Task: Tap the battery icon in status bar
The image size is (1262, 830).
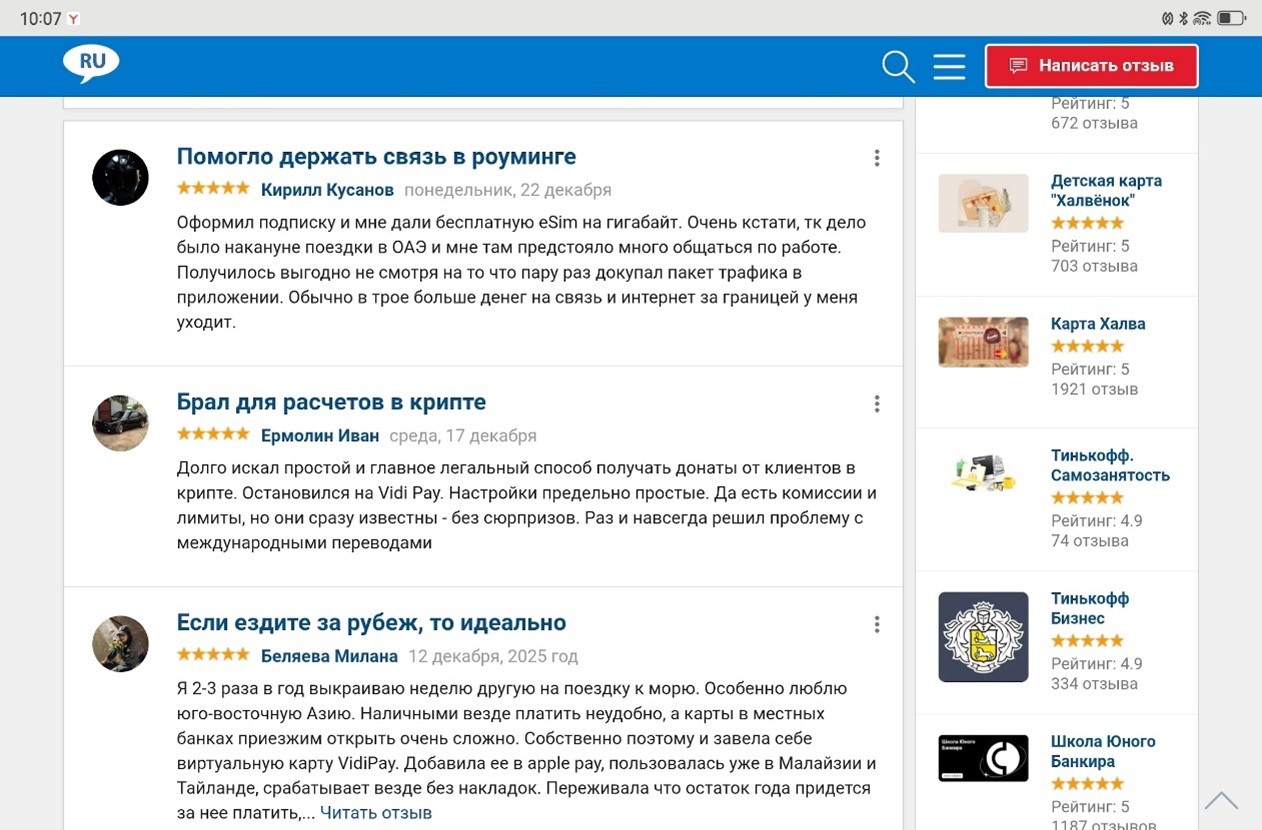Action: pos(1231,18)
